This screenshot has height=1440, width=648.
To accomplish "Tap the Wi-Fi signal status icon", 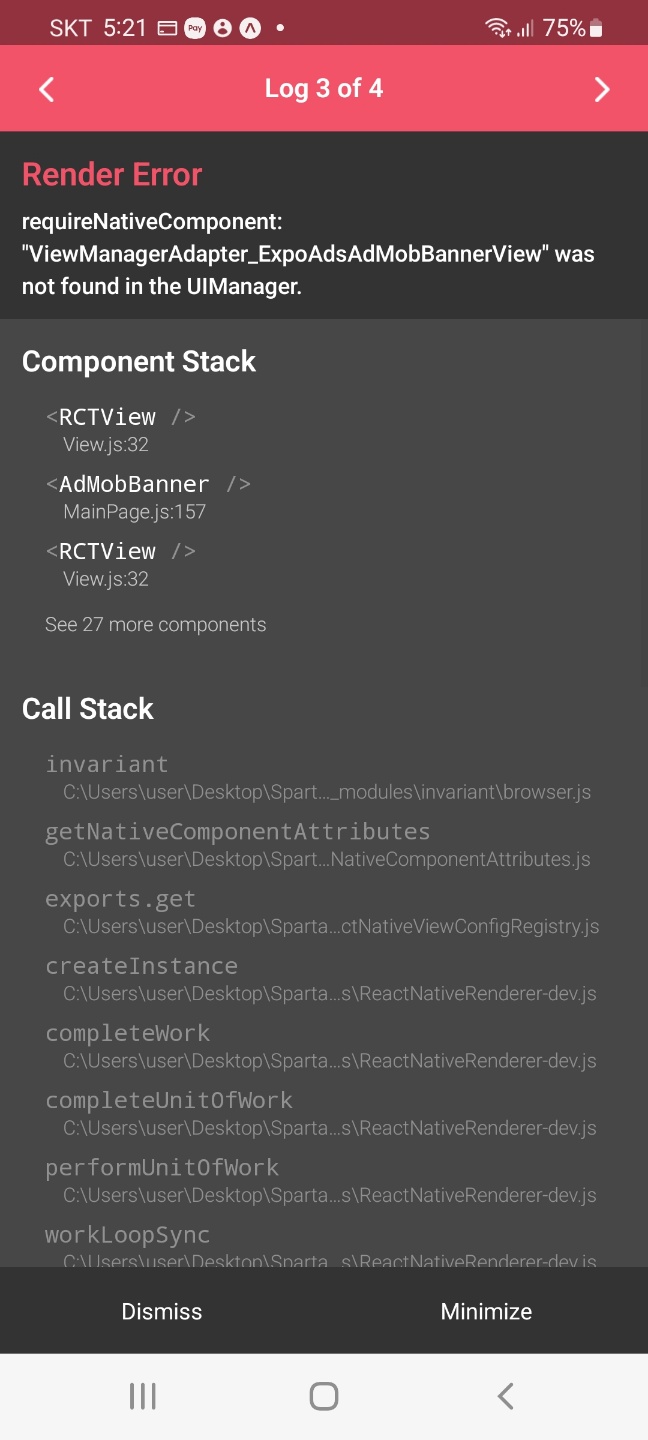I will coord(497,29).
